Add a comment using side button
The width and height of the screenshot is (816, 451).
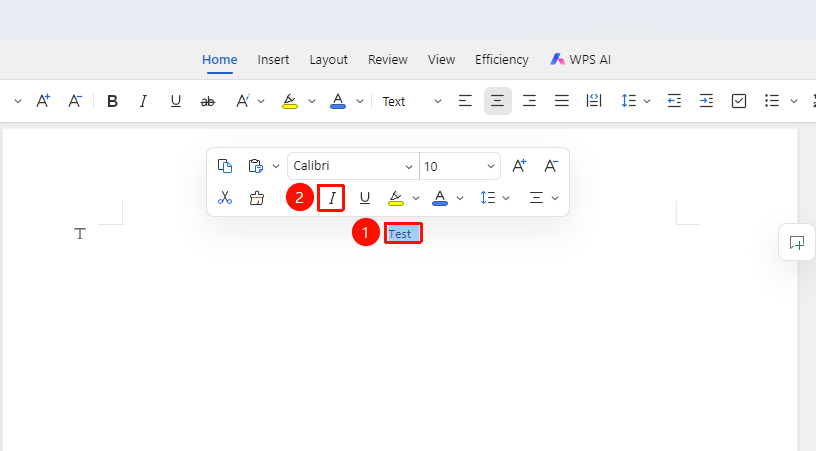[797, 242]
